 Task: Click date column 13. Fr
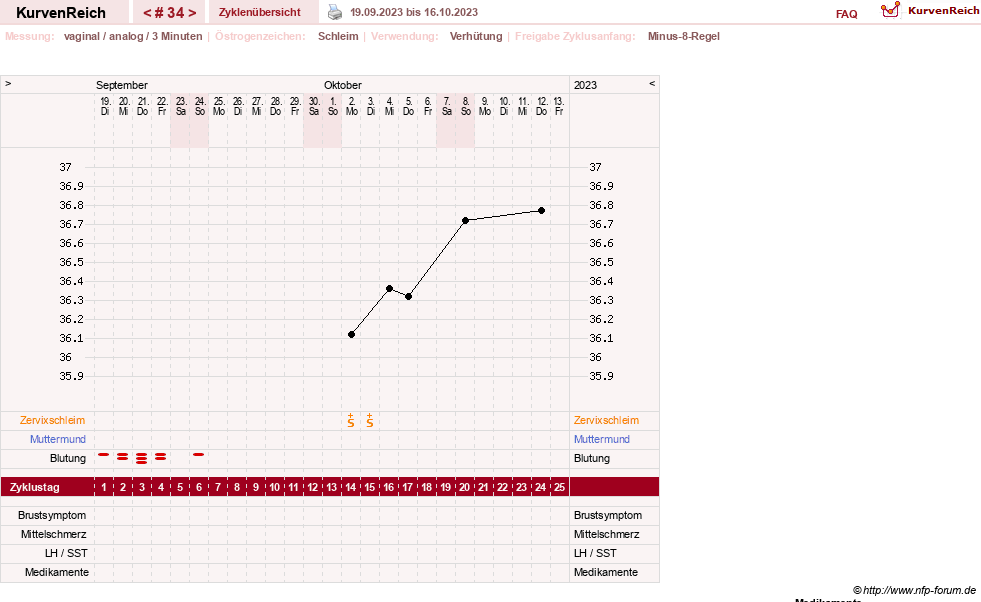[559, 106]
